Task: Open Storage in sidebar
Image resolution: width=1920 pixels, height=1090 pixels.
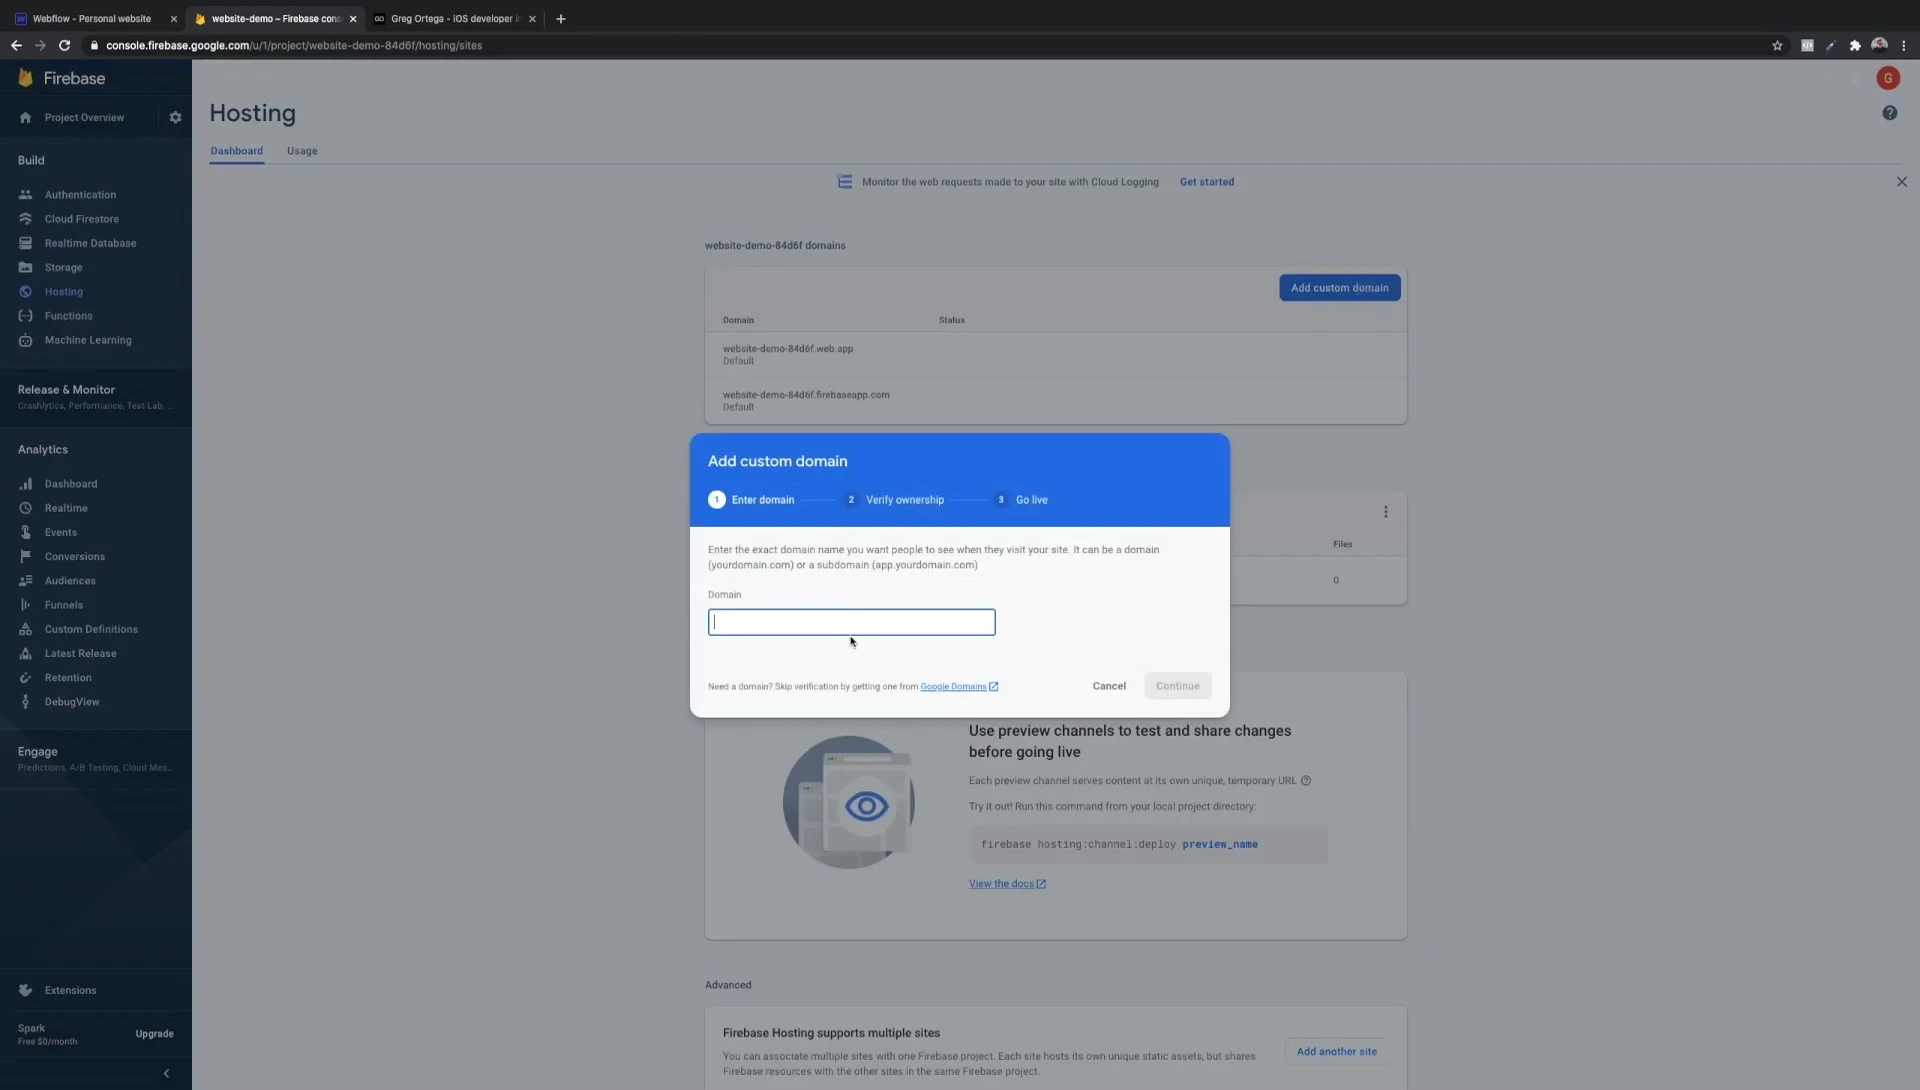Action: point(63,268)
